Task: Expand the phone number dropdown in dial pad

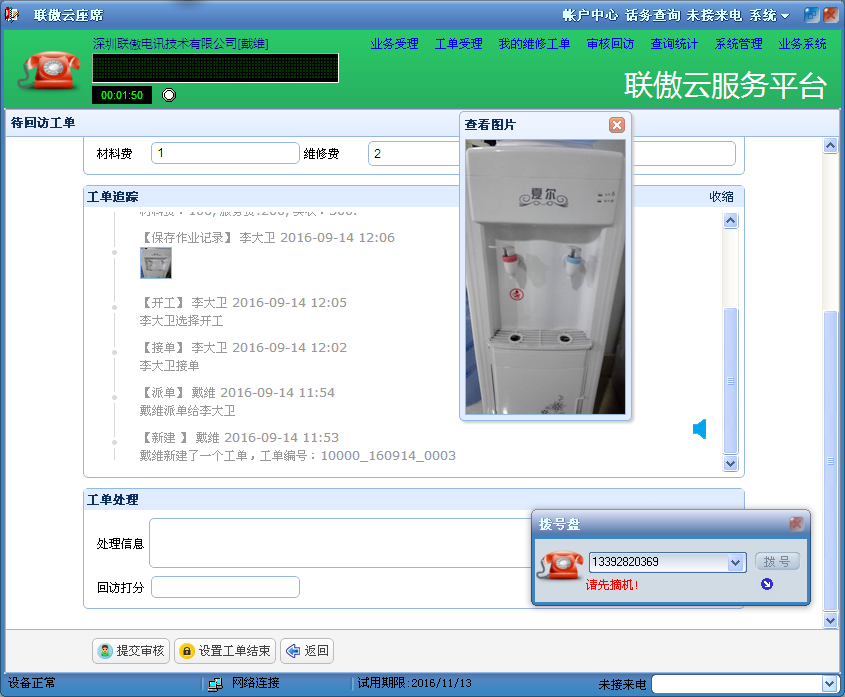Action: point(737,562)
